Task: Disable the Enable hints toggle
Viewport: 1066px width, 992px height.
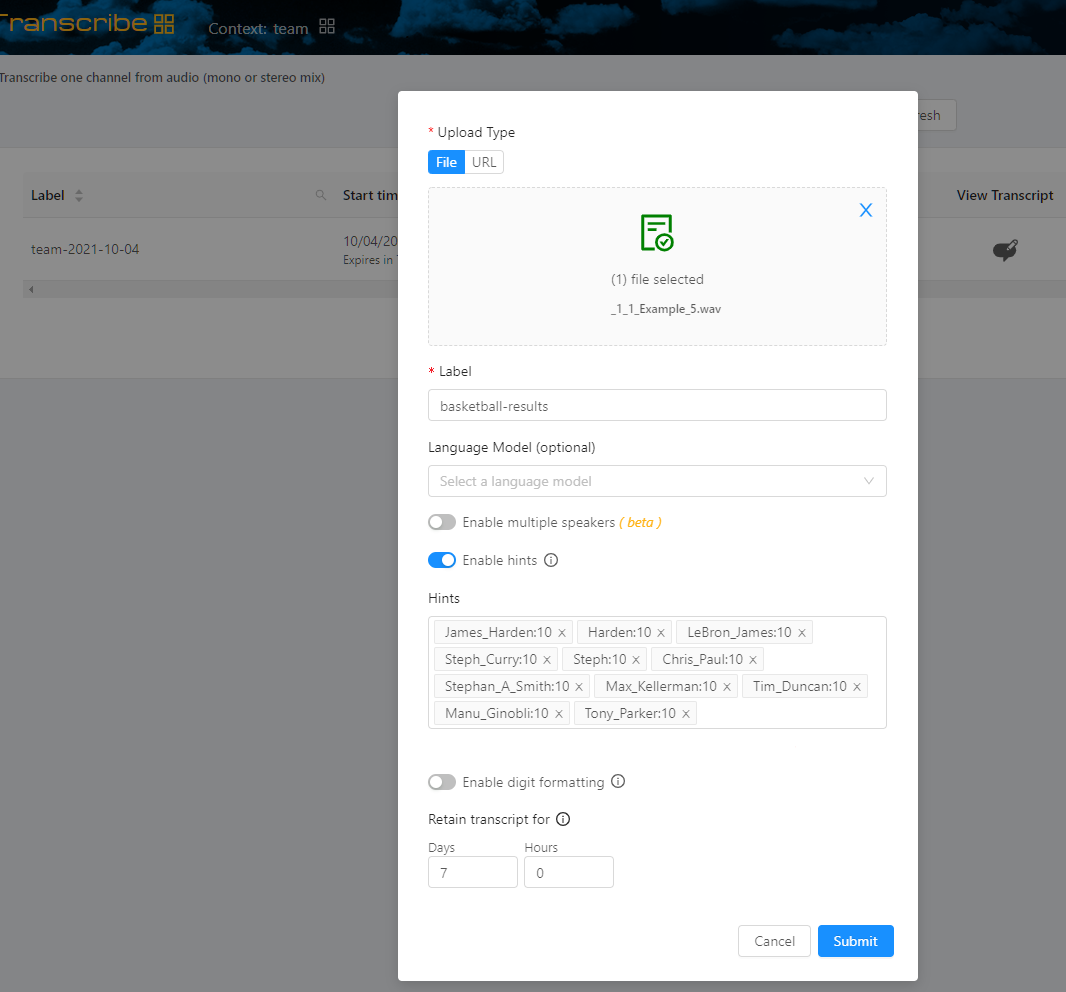Action: point(441,560)
